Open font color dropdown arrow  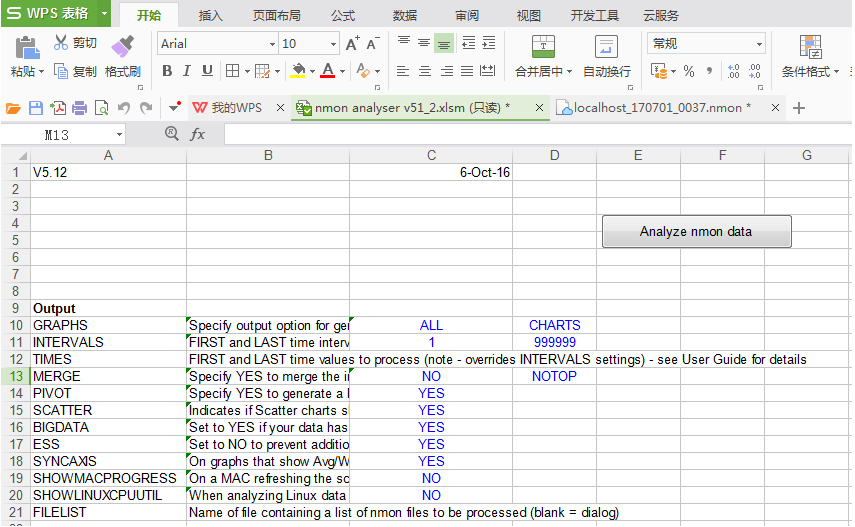[342, 71]
